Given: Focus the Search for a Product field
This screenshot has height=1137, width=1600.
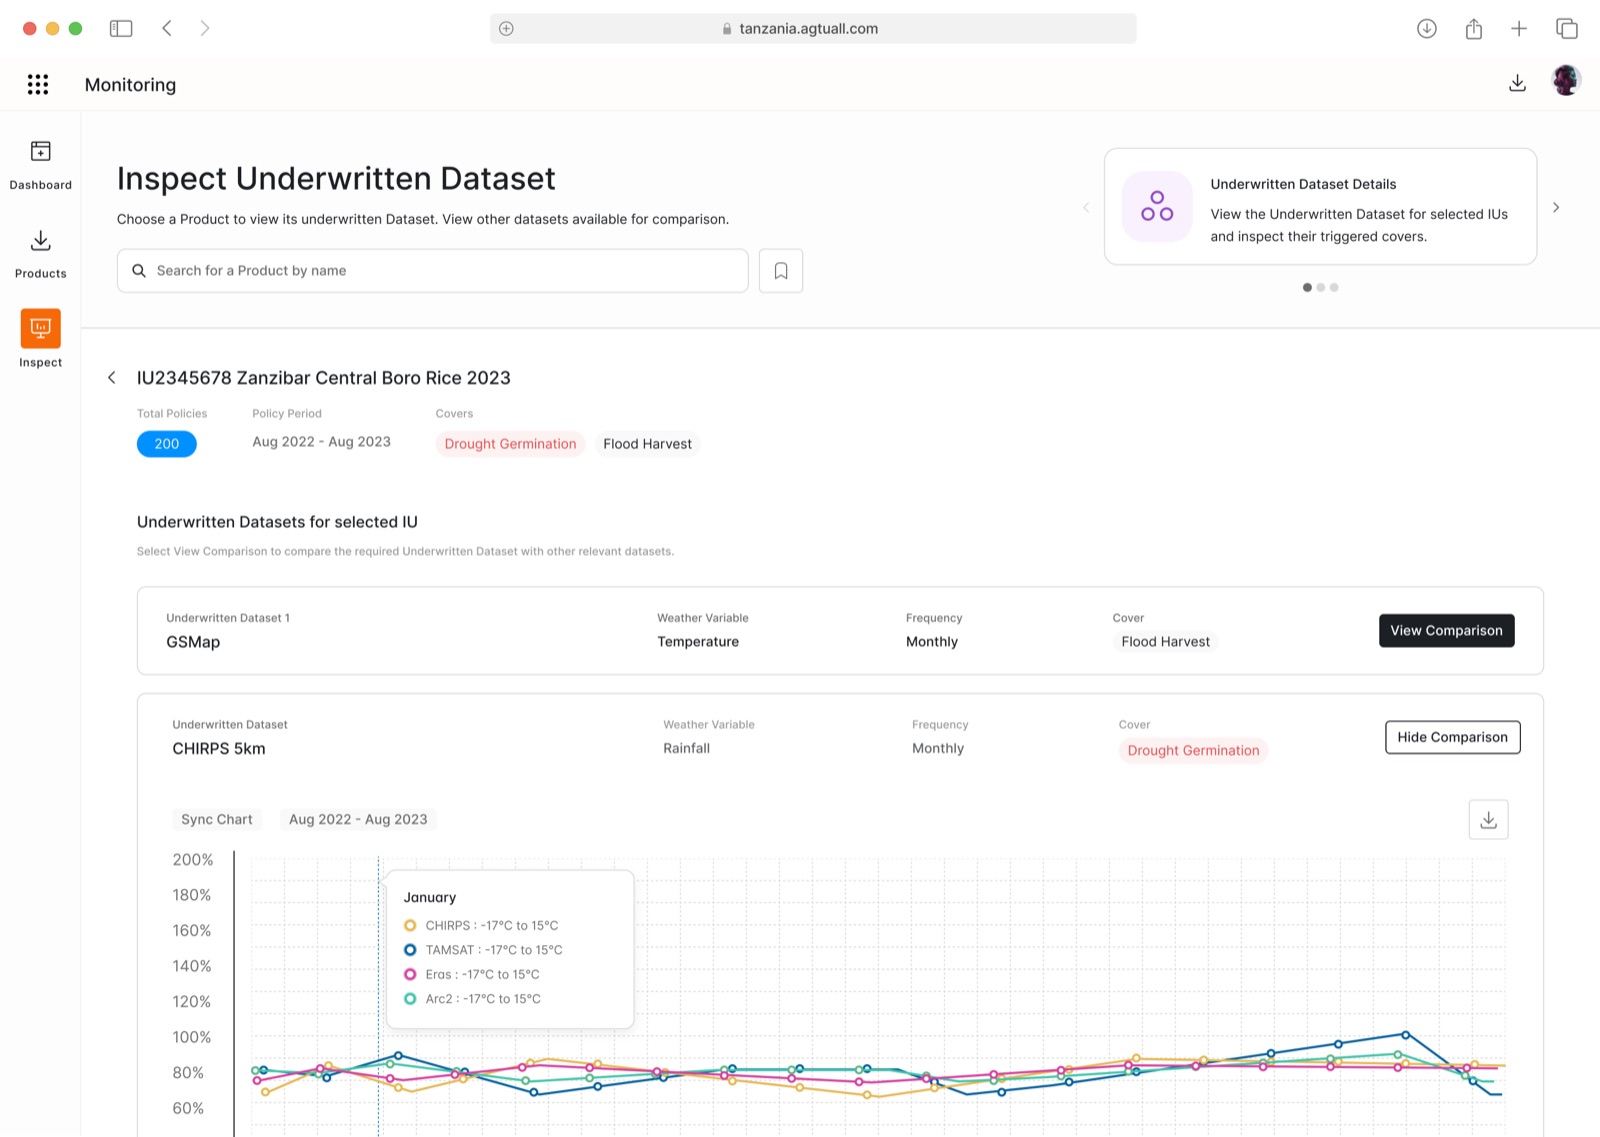Looking at the screenshot, I should pyautogui.click(x=432, y=271).
